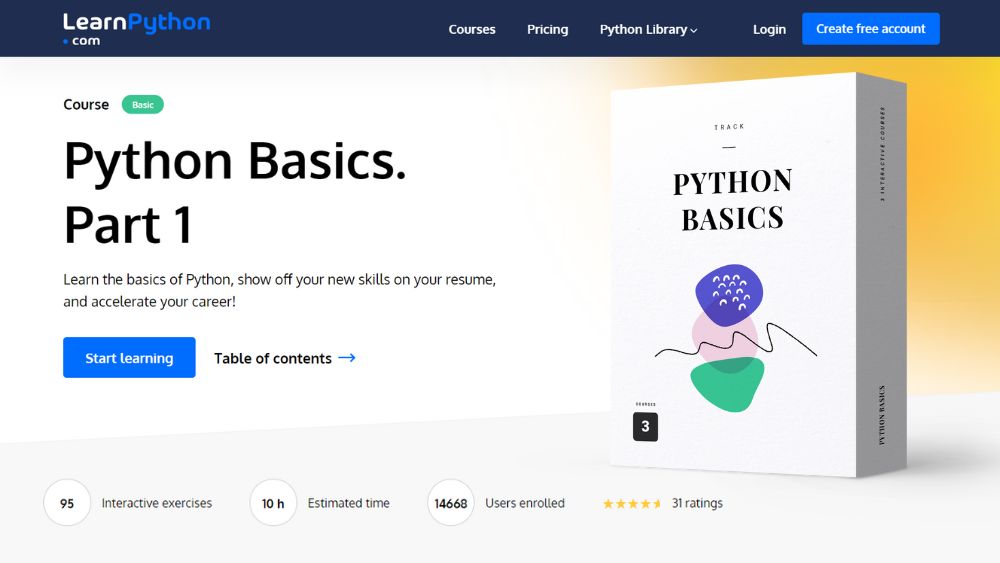Viewport: 1000px width, 563px height.
Task: Click the green Basic badge
Action: (x=143, y=105)
